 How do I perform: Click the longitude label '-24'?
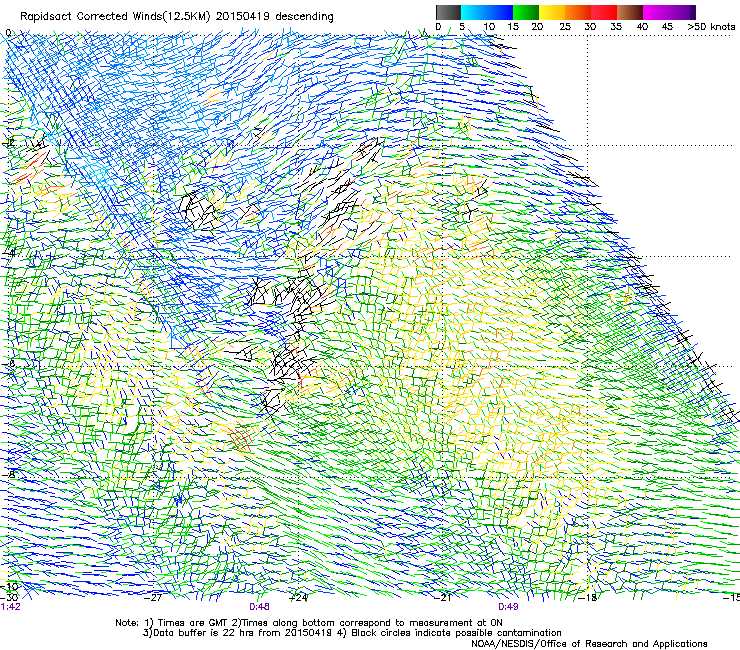click(x=299, y=598)
